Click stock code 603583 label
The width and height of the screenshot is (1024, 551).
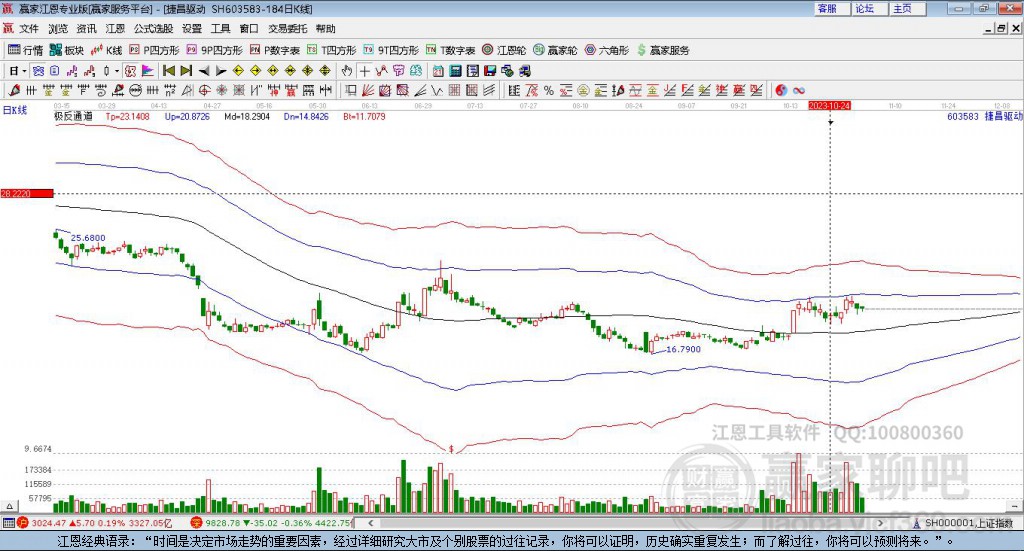click(963, 116)
